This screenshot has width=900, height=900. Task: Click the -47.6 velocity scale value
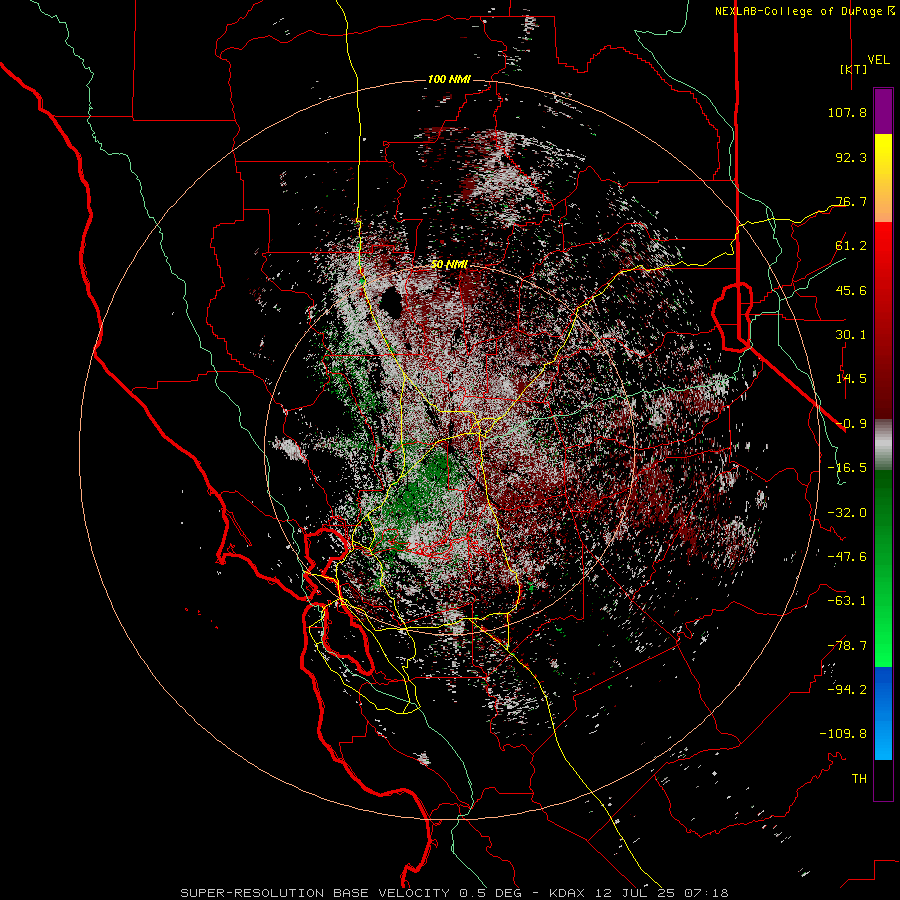847,557
